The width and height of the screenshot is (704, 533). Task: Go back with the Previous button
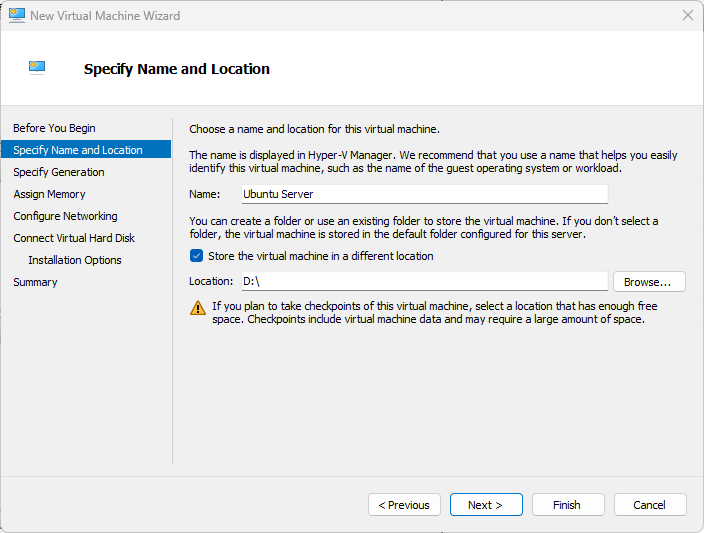(404, 505)
